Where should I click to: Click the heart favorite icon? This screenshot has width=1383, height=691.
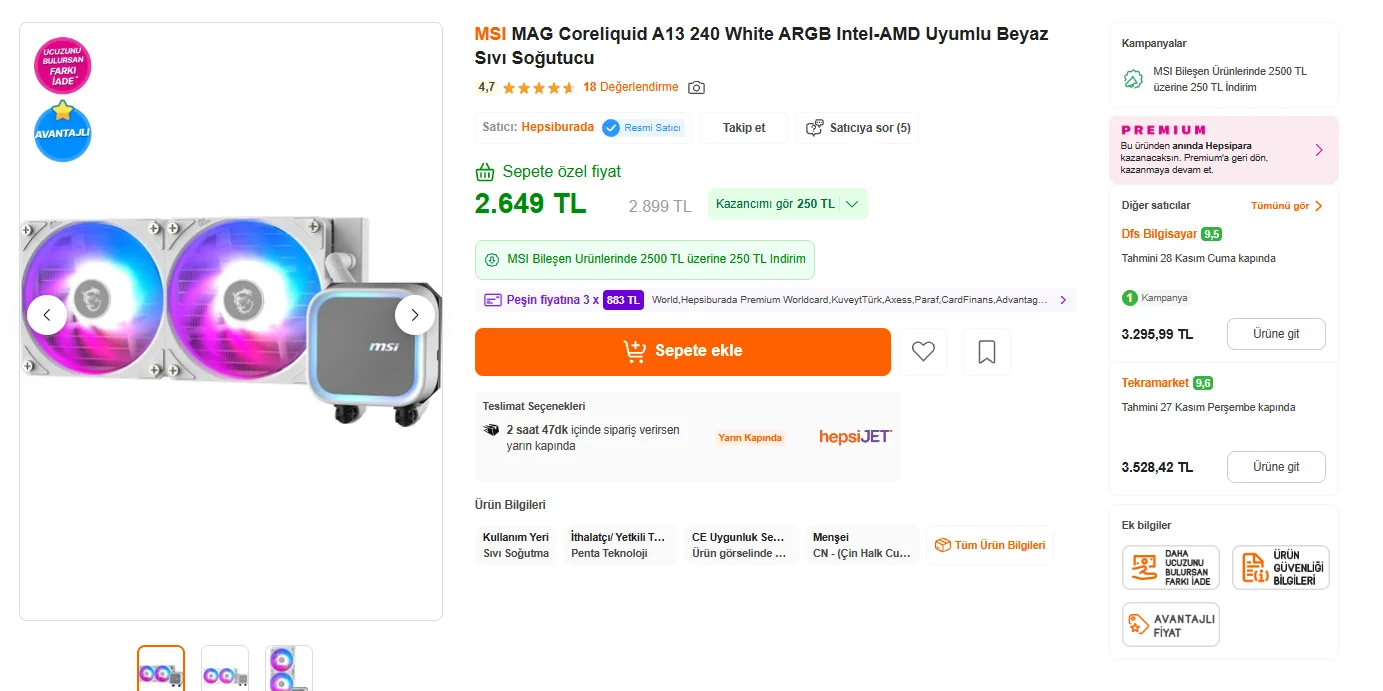pos(923,351)
